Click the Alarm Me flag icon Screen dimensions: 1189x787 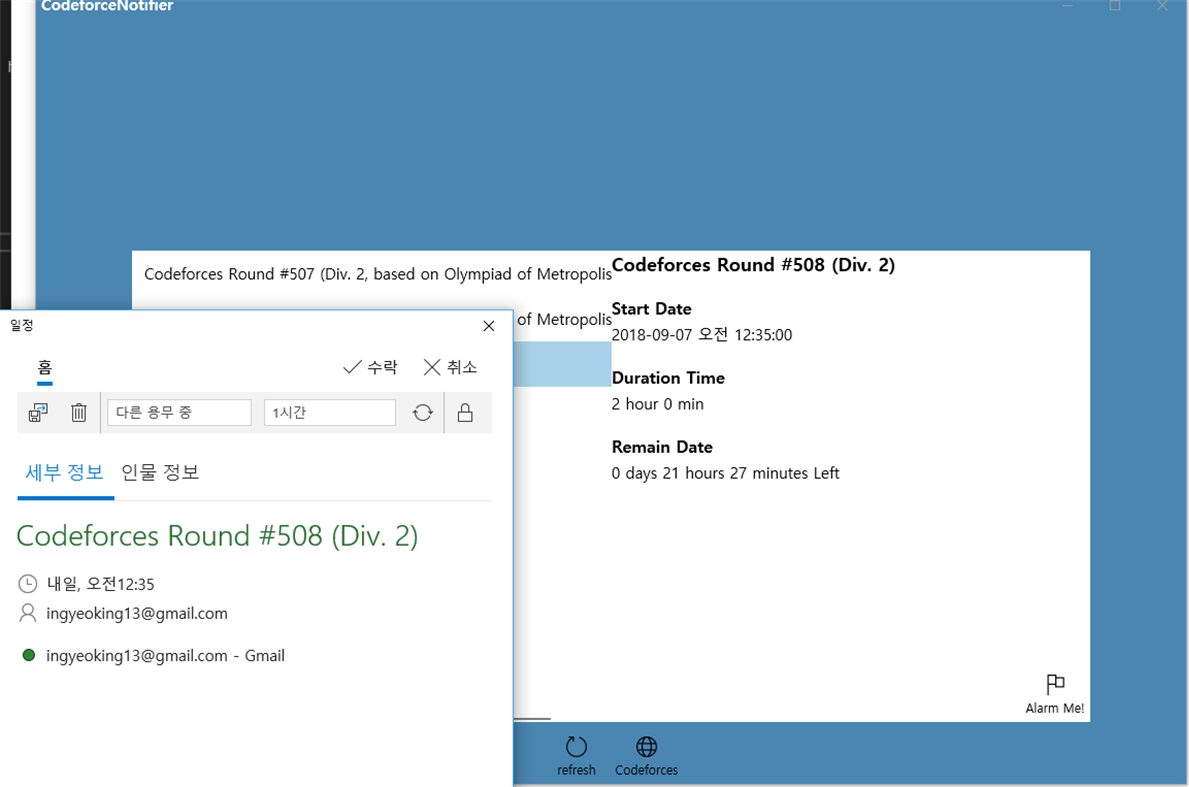click(x=1055, y=684)
